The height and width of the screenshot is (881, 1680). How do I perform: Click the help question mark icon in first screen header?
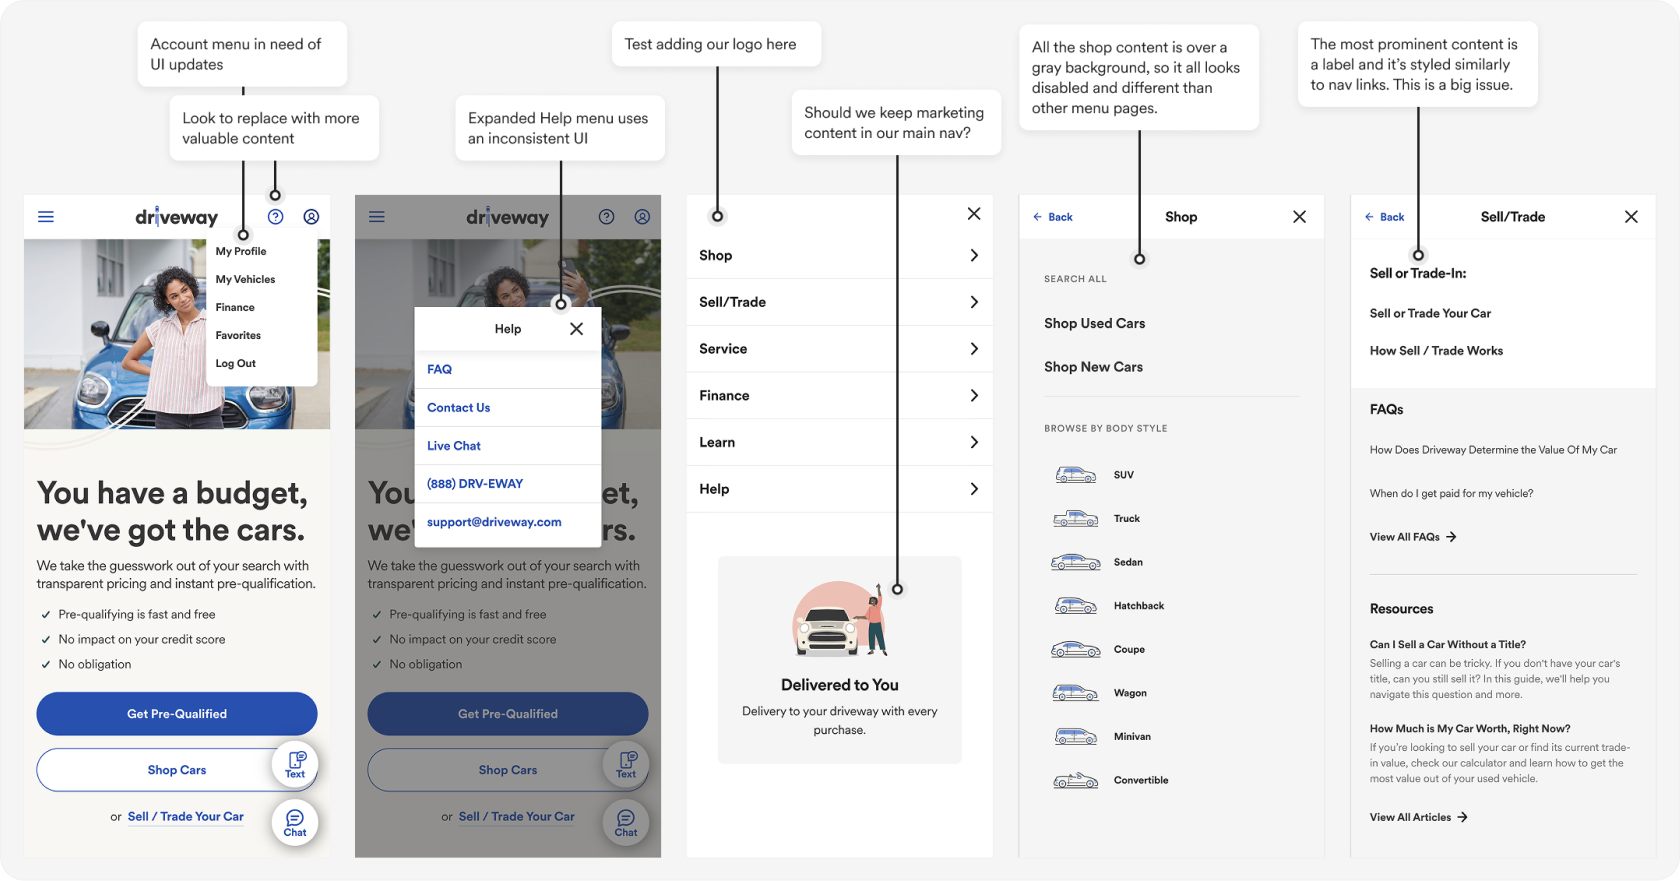[276, 216]
